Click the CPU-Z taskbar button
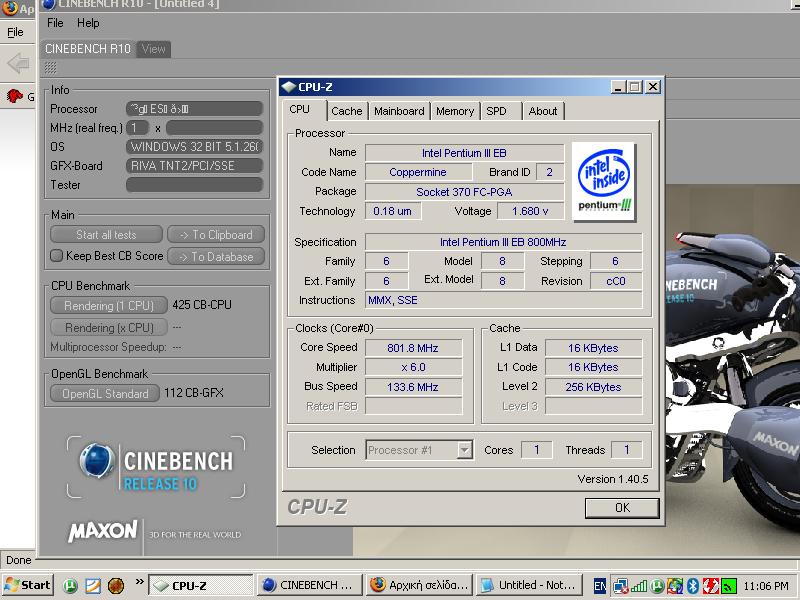 pos(201,585)
